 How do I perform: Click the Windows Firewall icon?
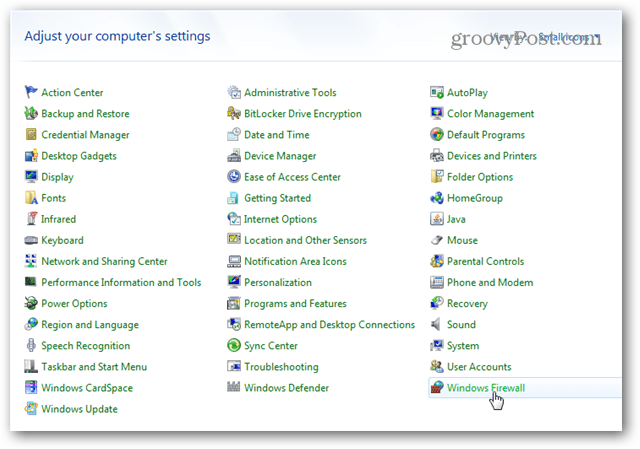coord(437,387)
